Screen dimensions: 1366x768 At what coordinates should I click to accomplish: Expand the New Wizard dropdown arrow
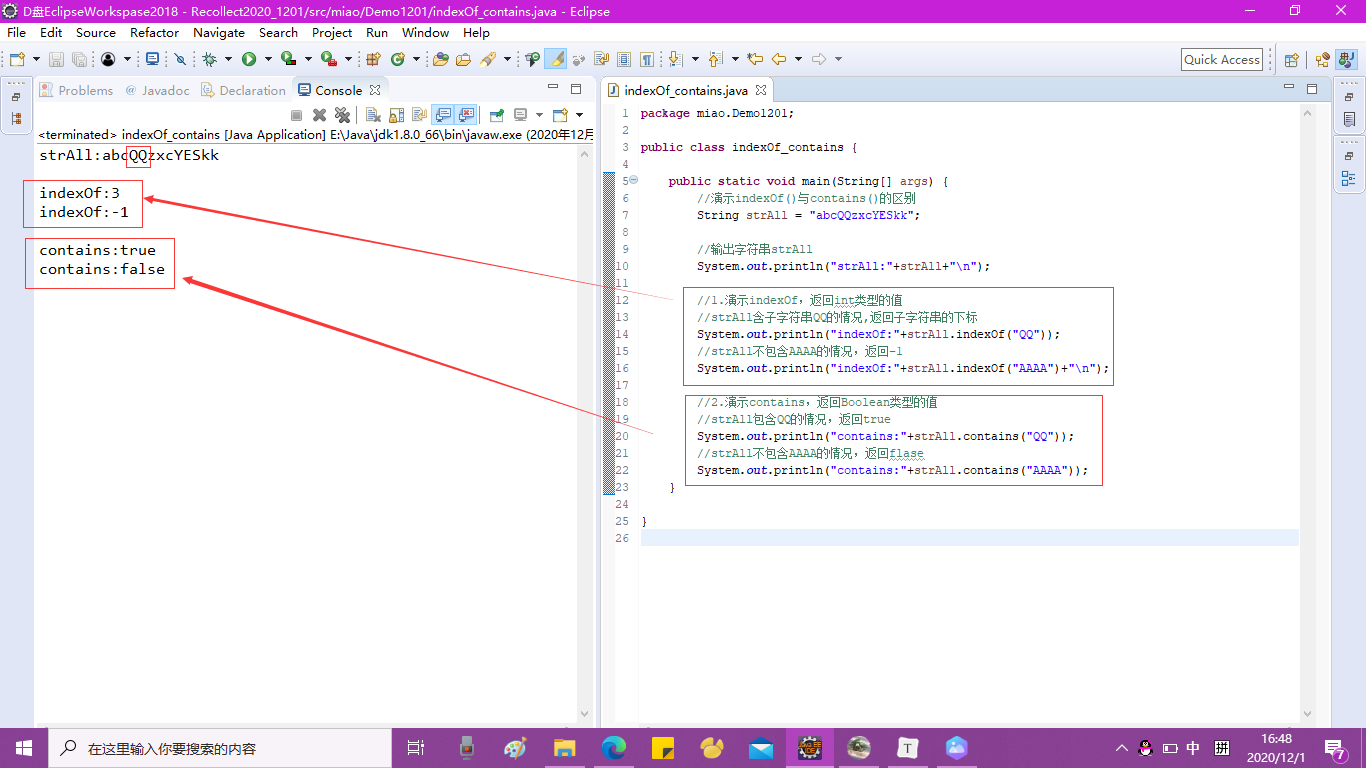35,58
